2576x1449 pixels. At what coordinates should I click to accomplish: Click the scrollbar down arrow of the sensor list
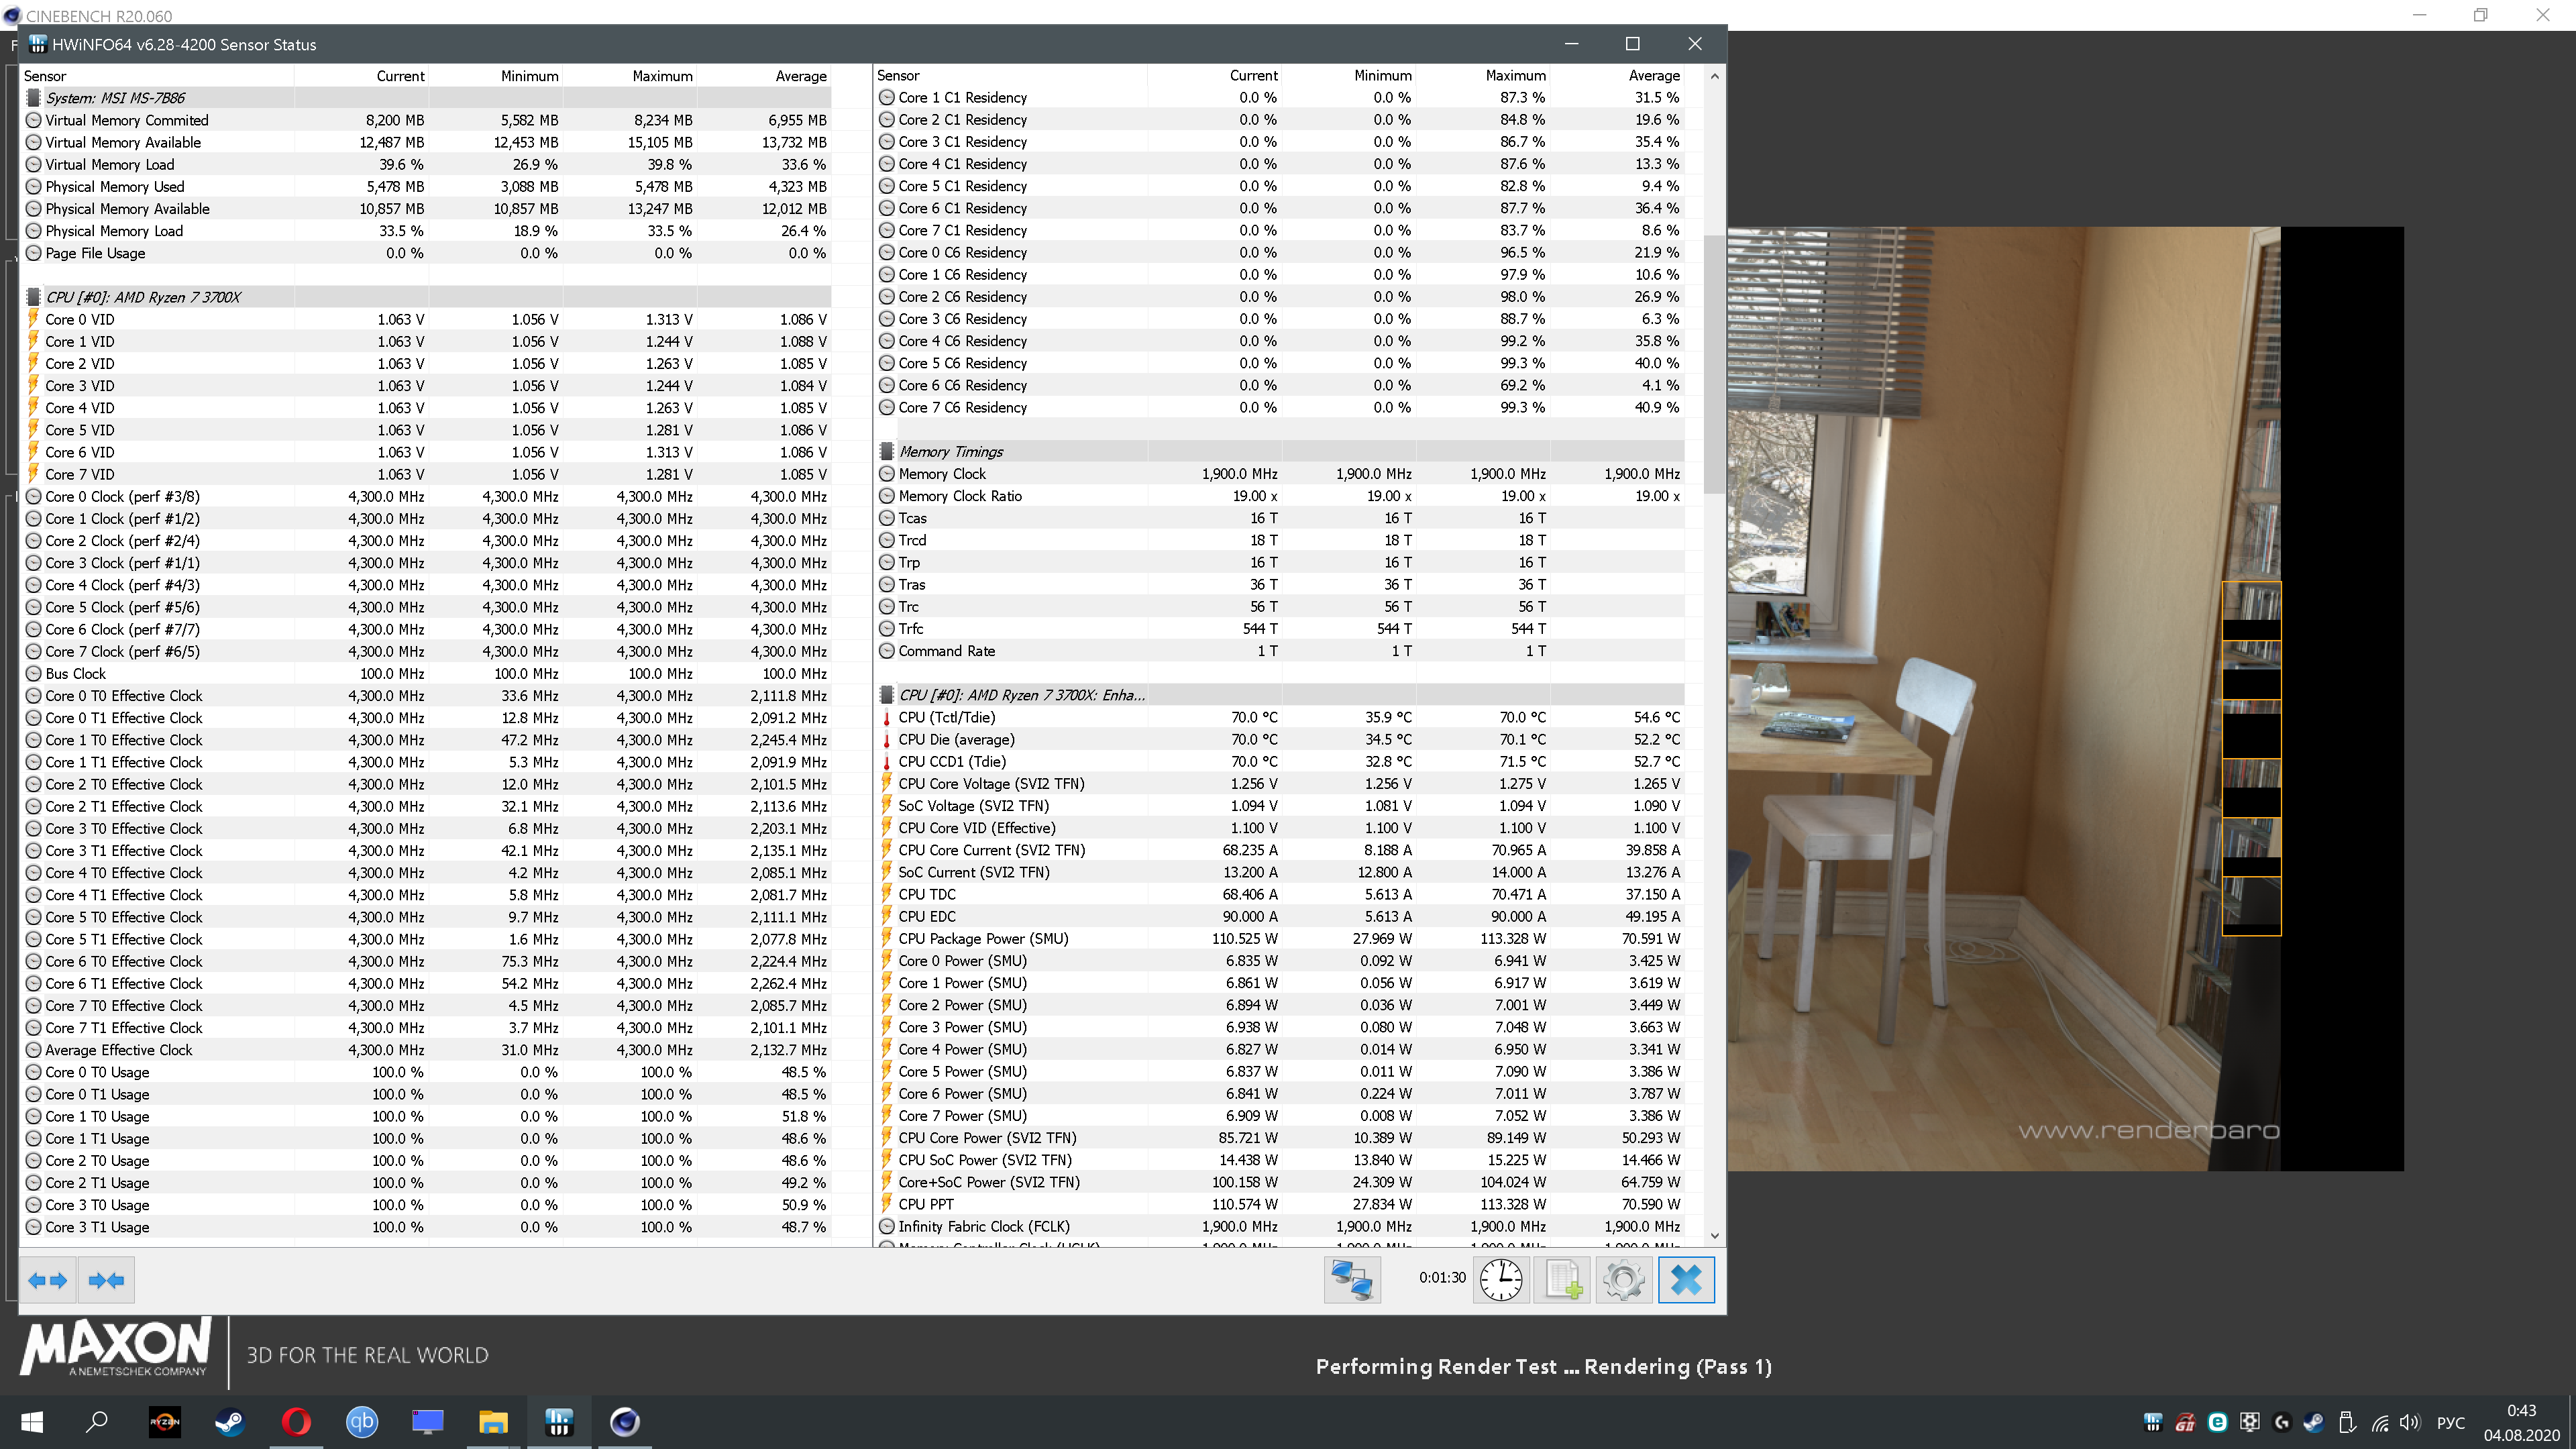click(x=1714, y=1235)
